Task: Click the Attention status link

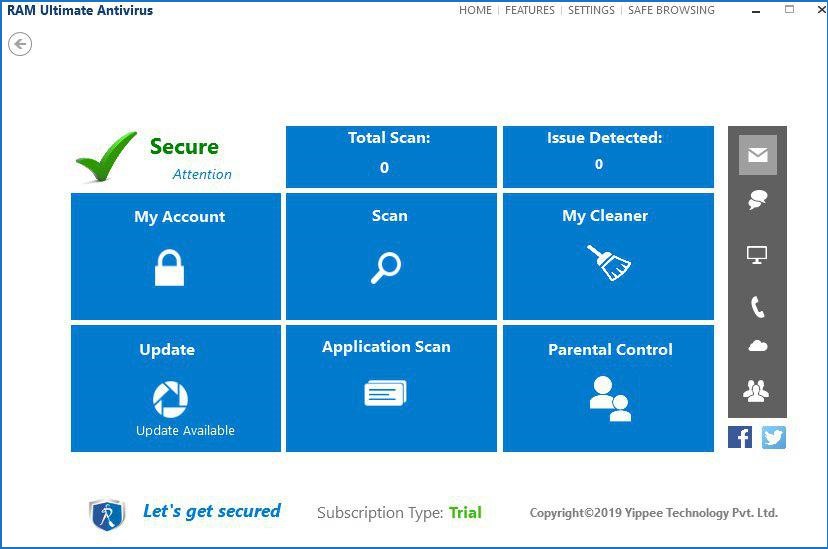Action: click(202, 174)
